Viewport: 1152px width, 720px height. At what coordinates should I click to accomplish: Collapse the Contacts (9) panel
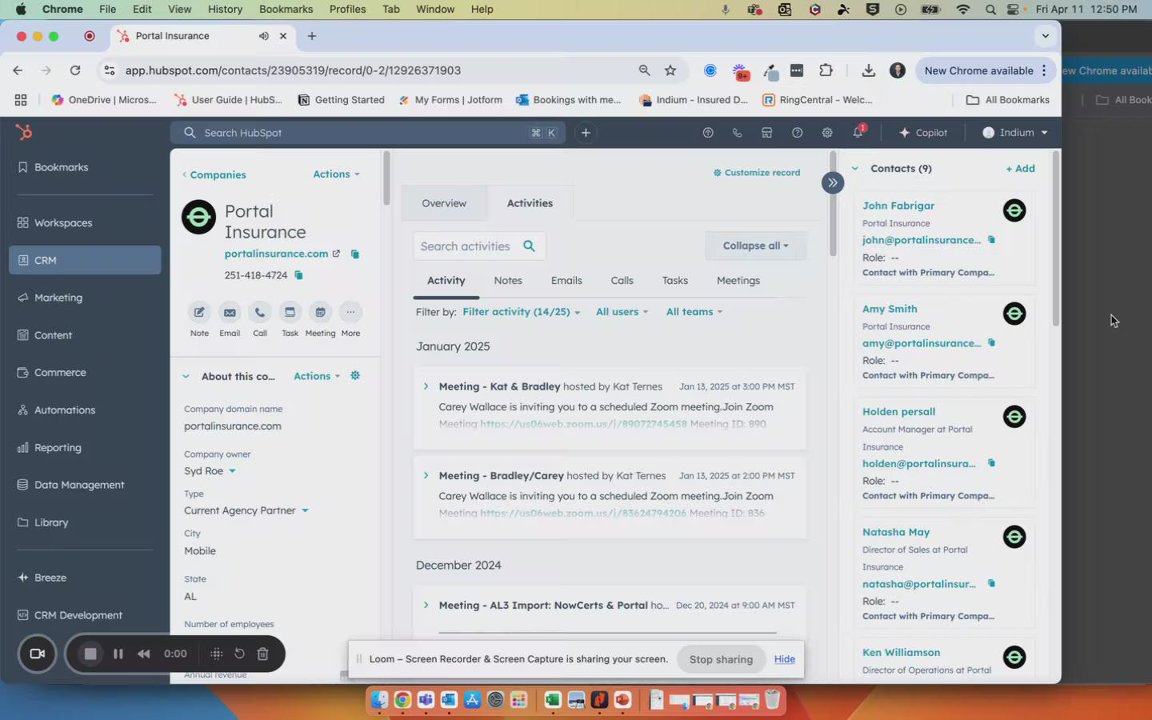(855, 168)
